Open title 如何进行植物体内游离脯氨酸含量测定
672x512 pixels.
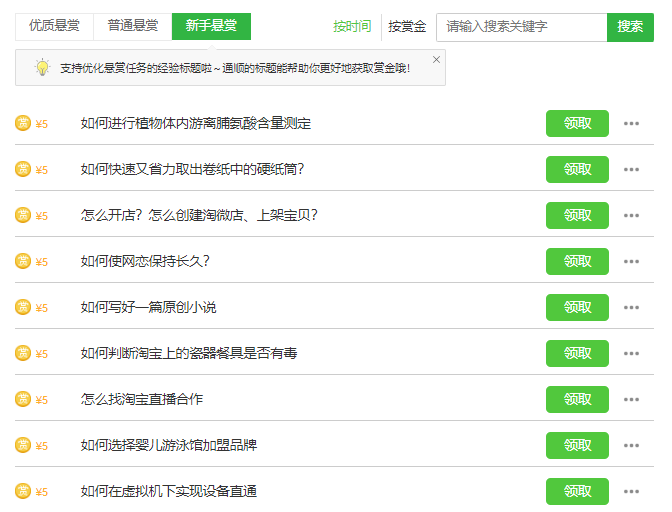point(196,123)
